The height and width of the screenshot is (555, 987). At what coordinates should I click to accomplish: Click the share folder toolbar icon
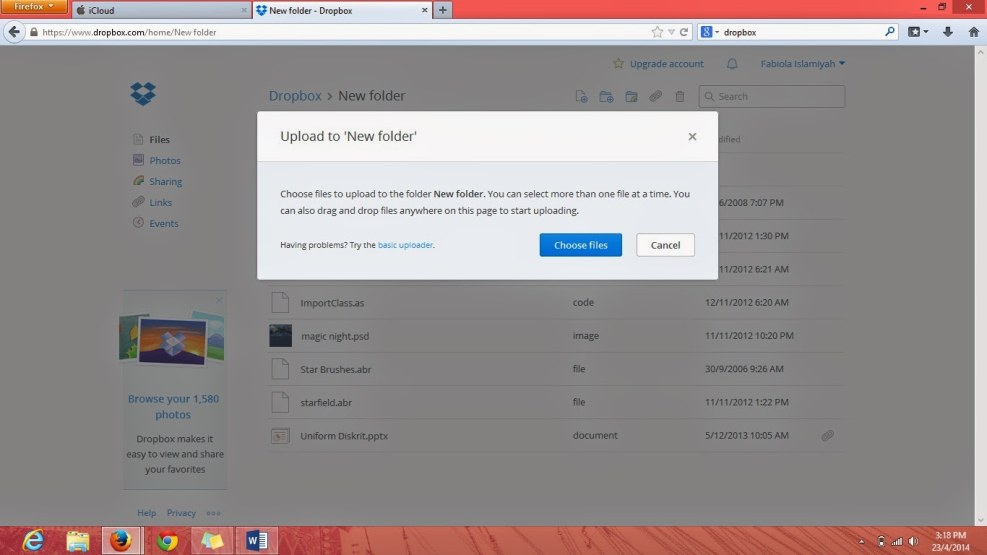pyautogui.click(x=631, y=97)
